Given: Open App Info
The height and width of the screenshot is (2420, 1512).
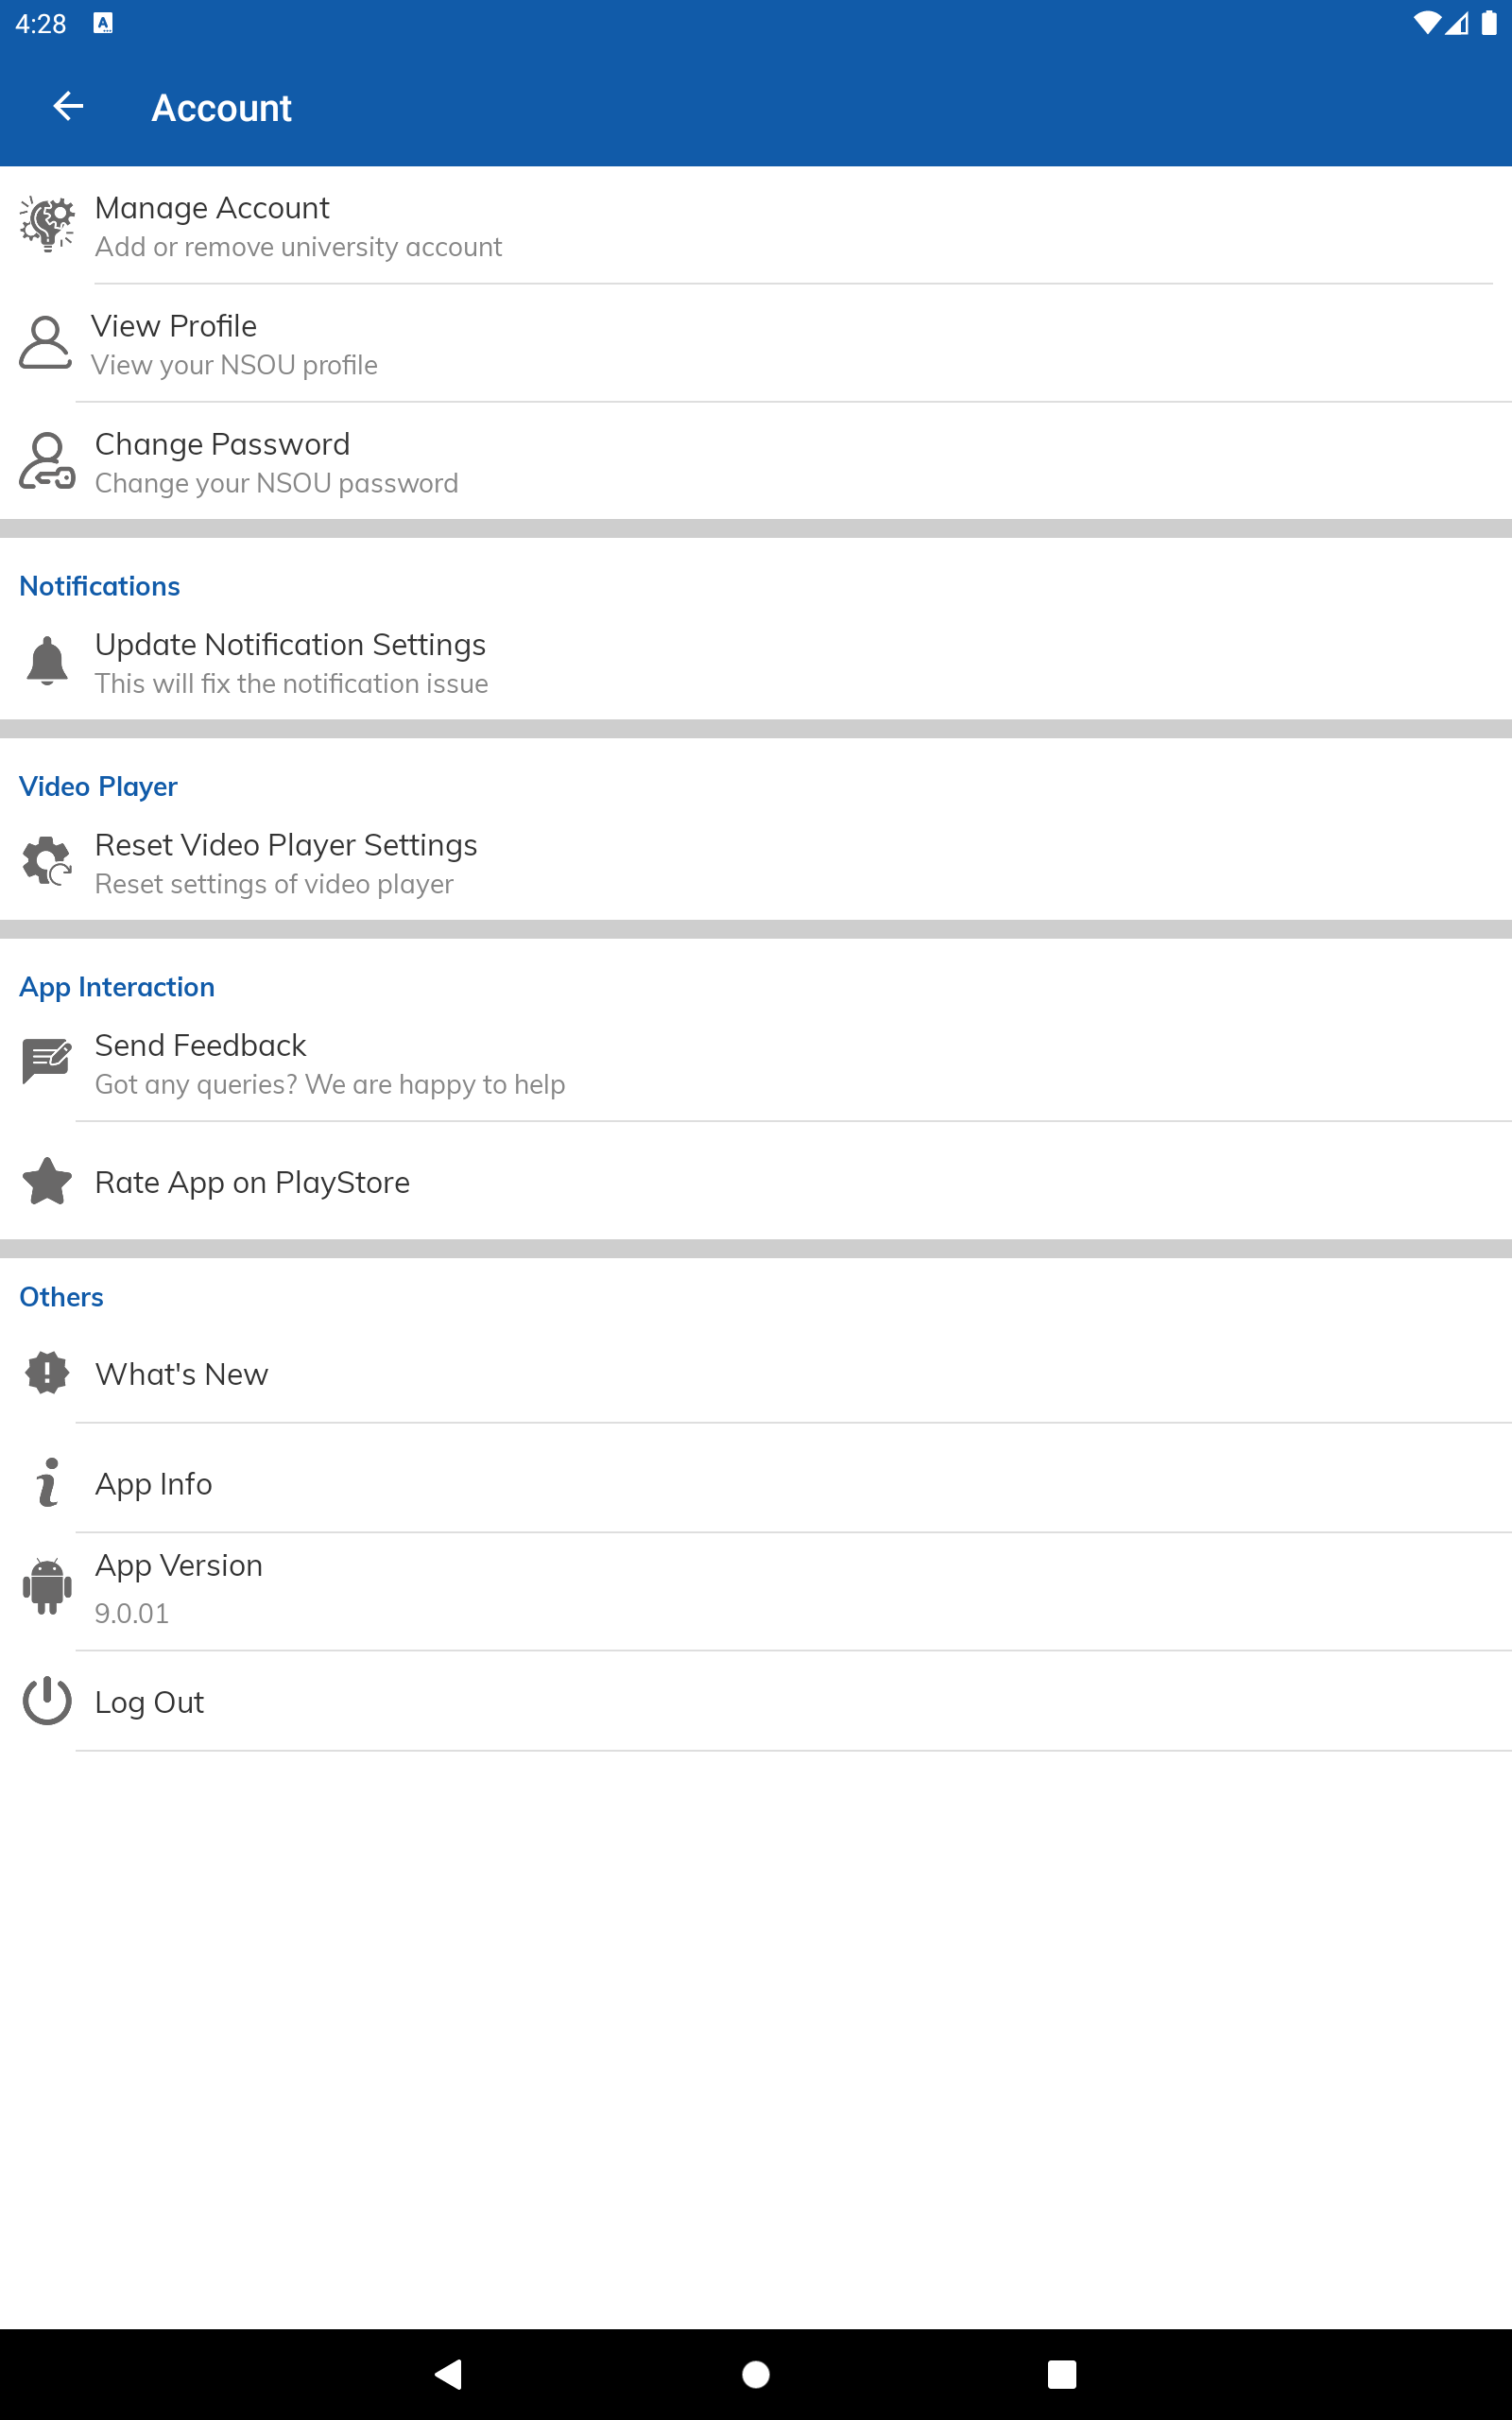Looking at the screenshot, I should [153, 1483].
